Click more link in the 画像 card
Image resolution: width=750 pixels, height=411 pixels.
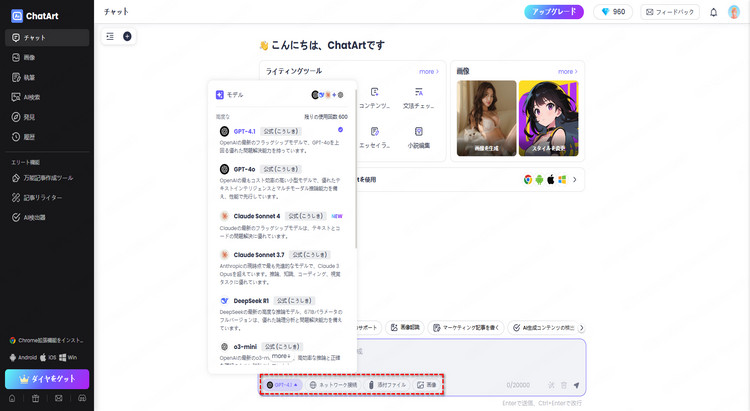click(x=567, y=71)
